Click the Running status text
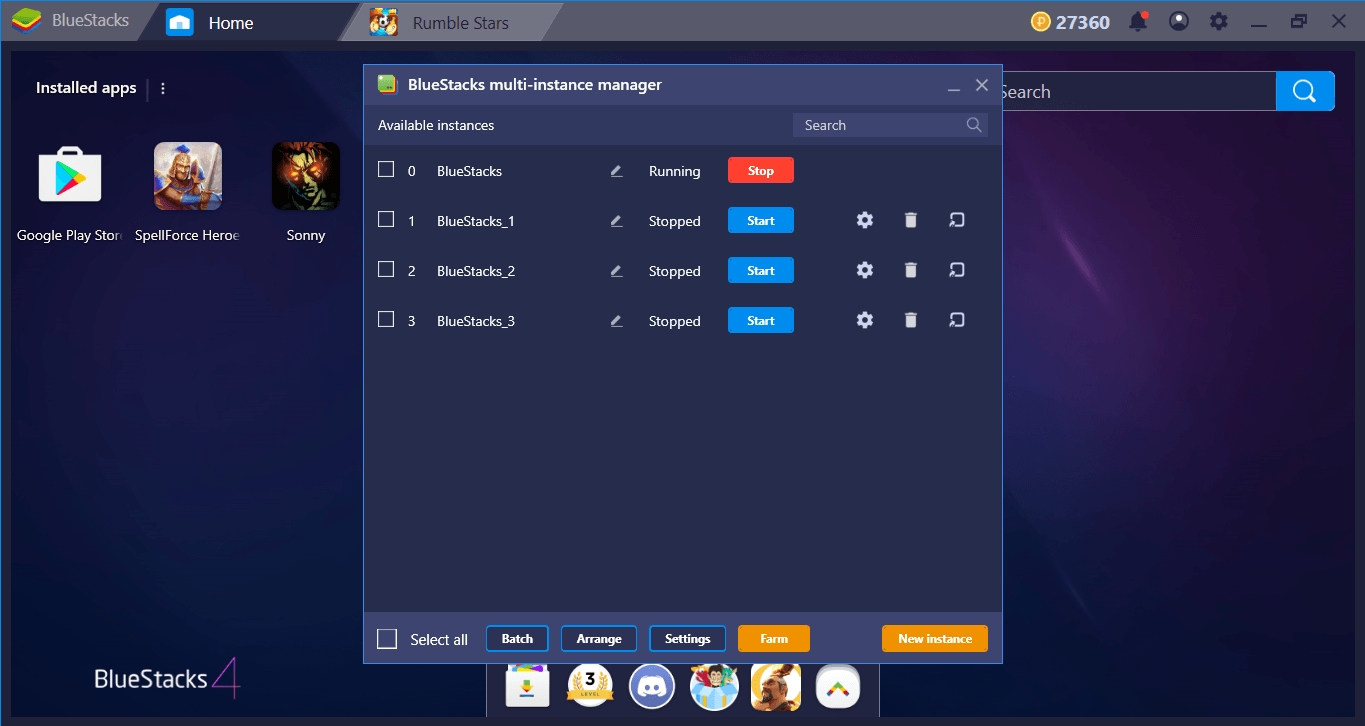The image size is (1365, 726). click(675, 171)
